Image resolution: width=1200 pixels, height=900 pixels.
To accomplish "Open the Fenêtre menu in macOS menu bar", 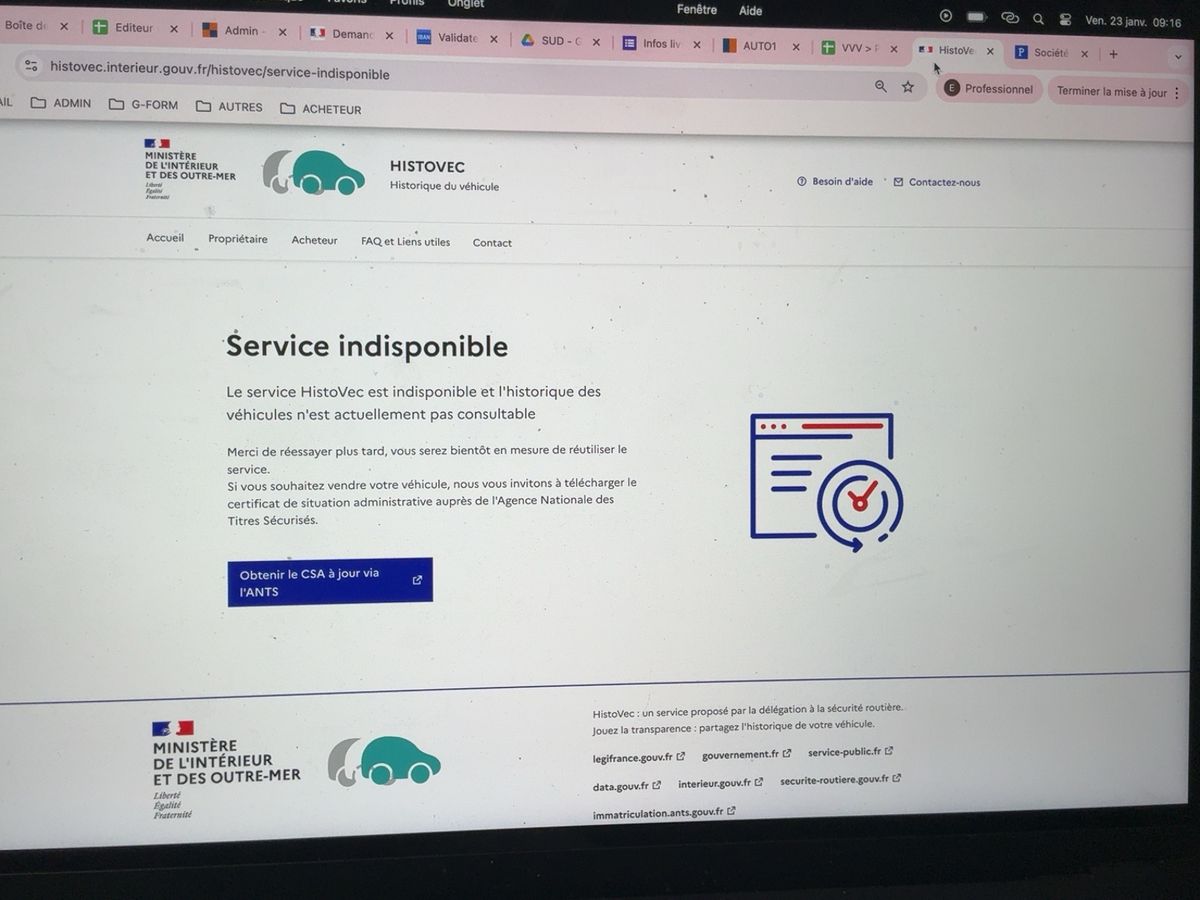I will (x=697, y=9).
